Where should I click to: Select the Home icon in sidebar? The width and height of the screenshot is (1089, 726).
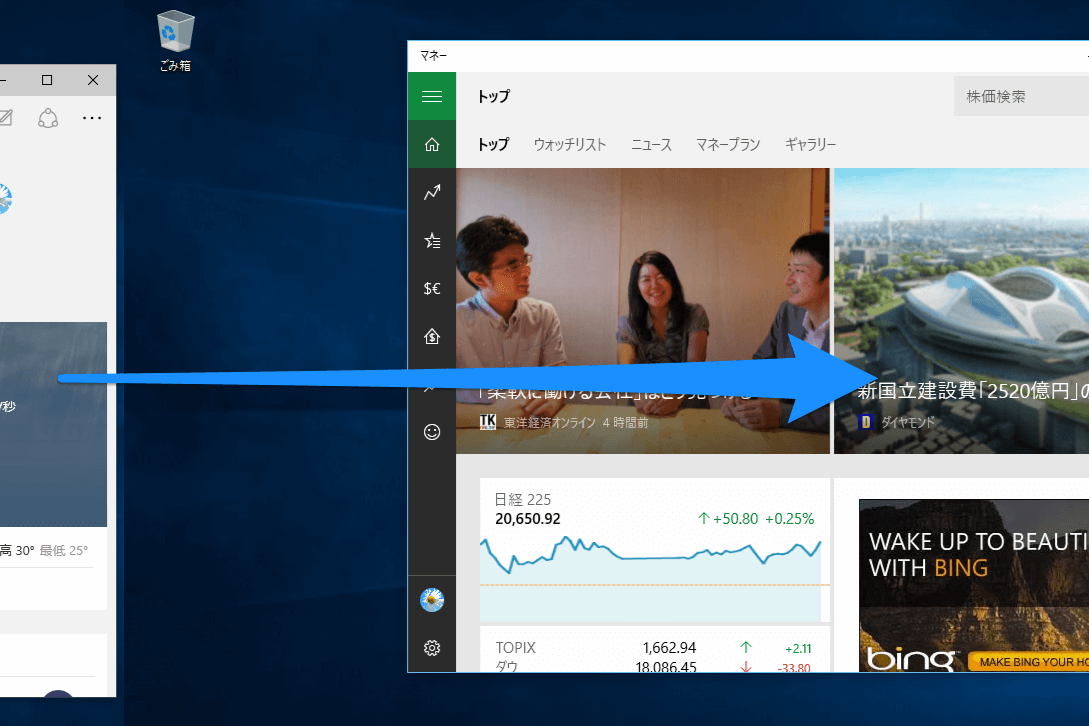click(x=431, y=145)
